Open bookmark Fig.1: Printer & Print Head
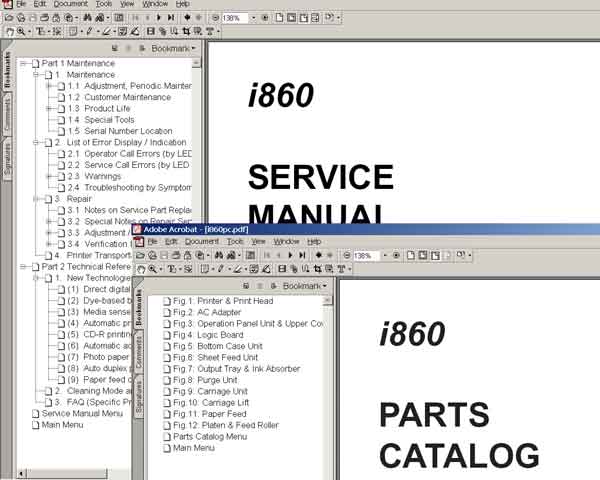The image size is (600, 480). 223,301
